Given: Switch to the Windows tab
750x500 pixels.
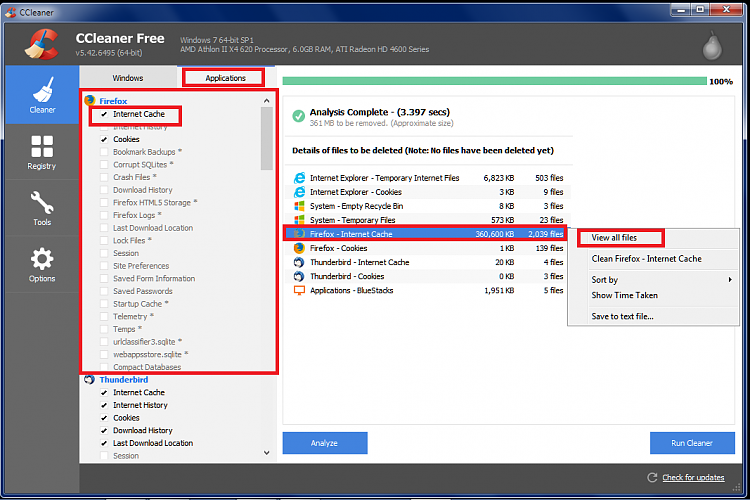Looking at the screenshot, I should point(128,78).
